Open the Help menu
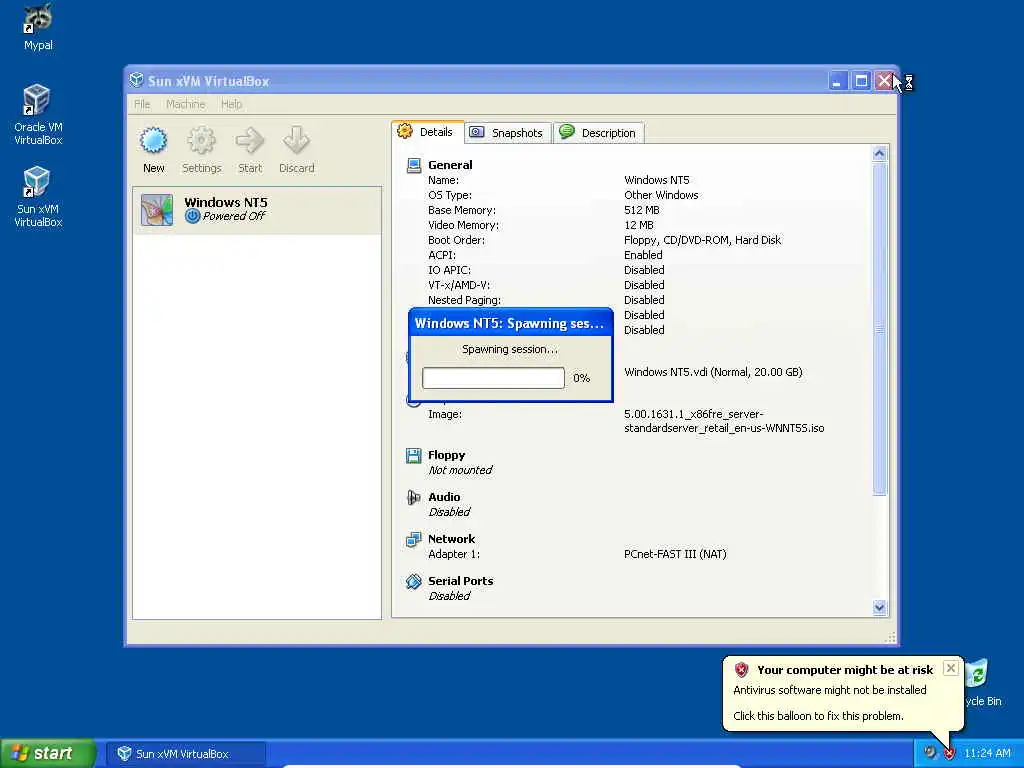Screen dimensions: 1024x768 [231, 104]
